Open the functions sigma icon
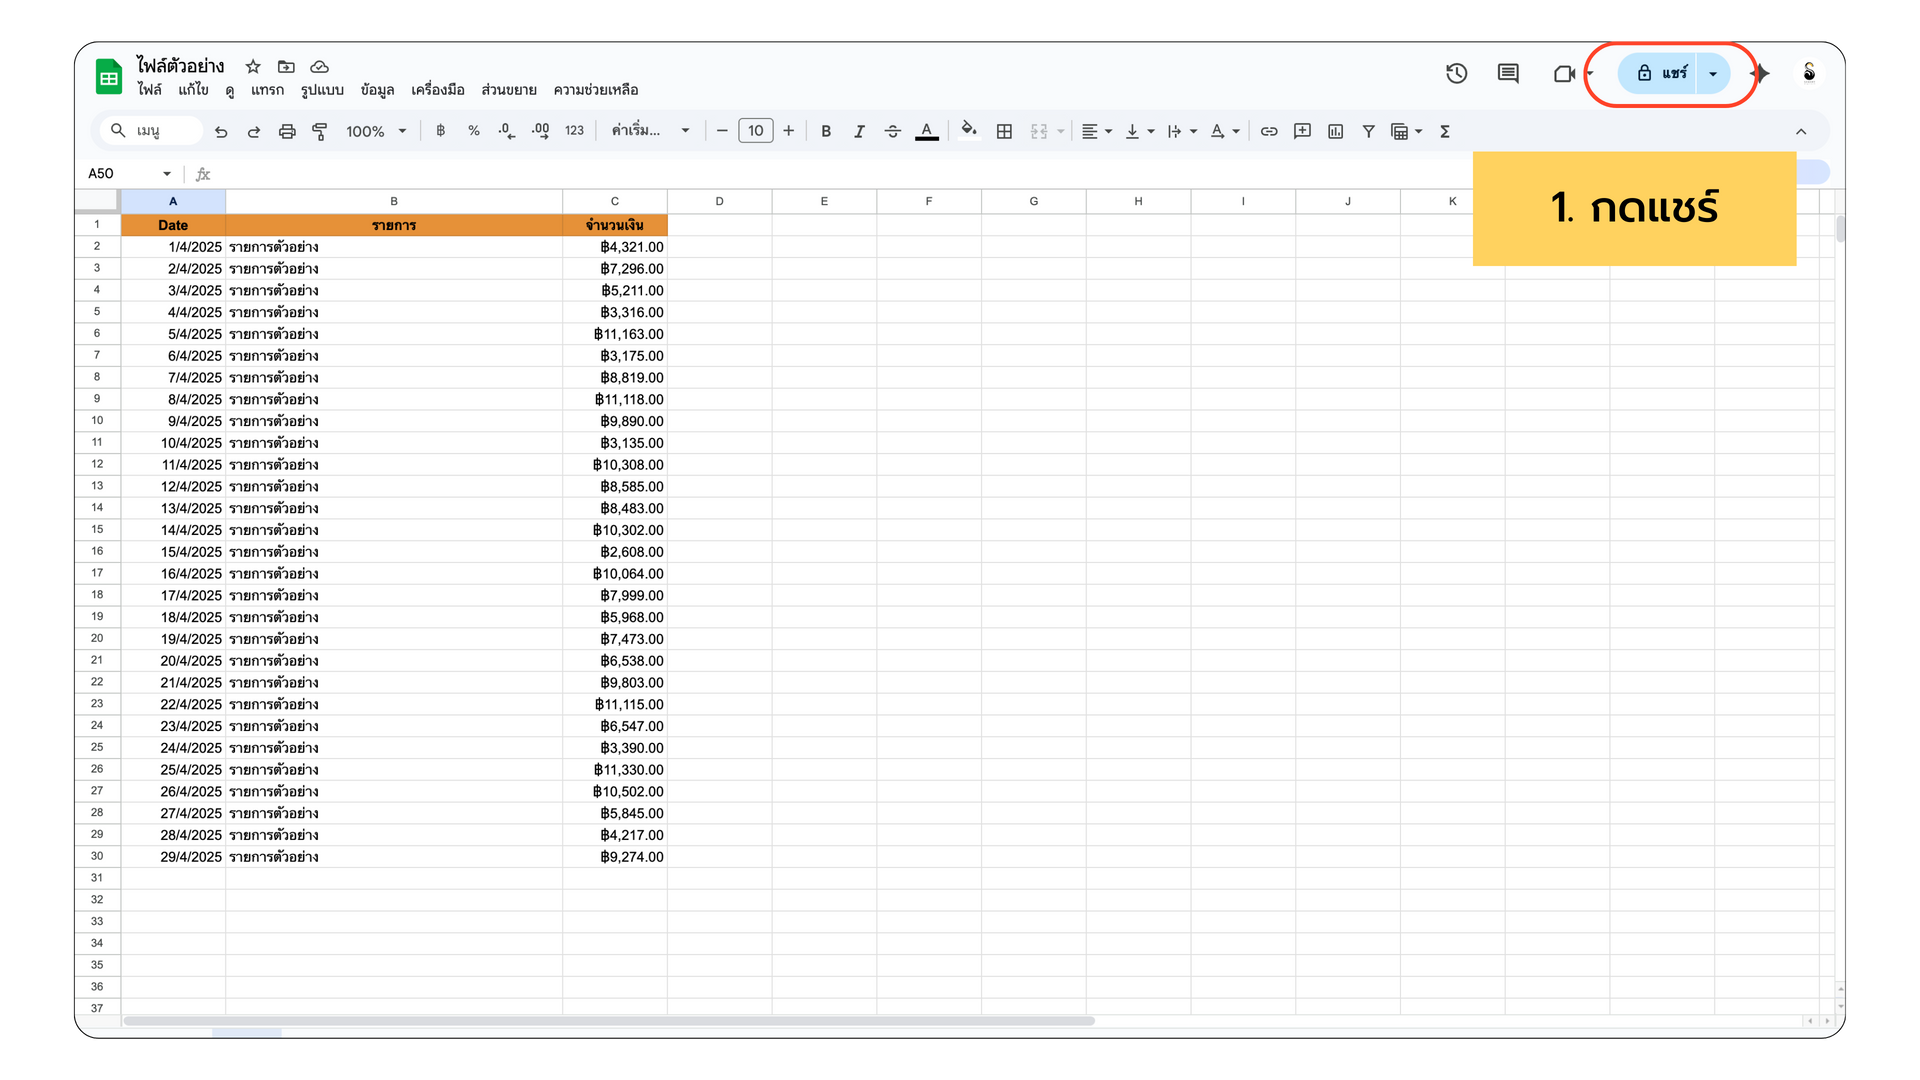Screen dimensions: 1920x1080 pos(1445,131)
